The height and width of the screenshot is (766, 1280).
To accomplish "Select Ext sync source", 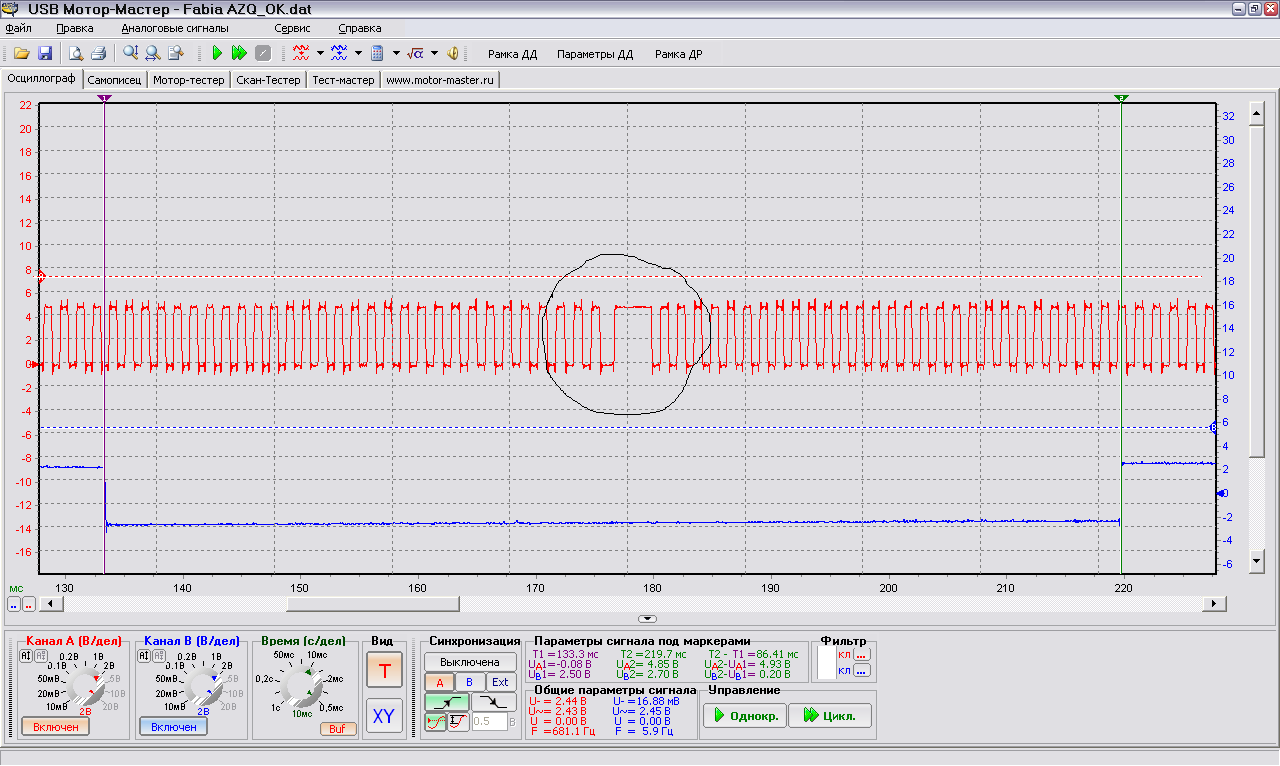I will [500, 682].
